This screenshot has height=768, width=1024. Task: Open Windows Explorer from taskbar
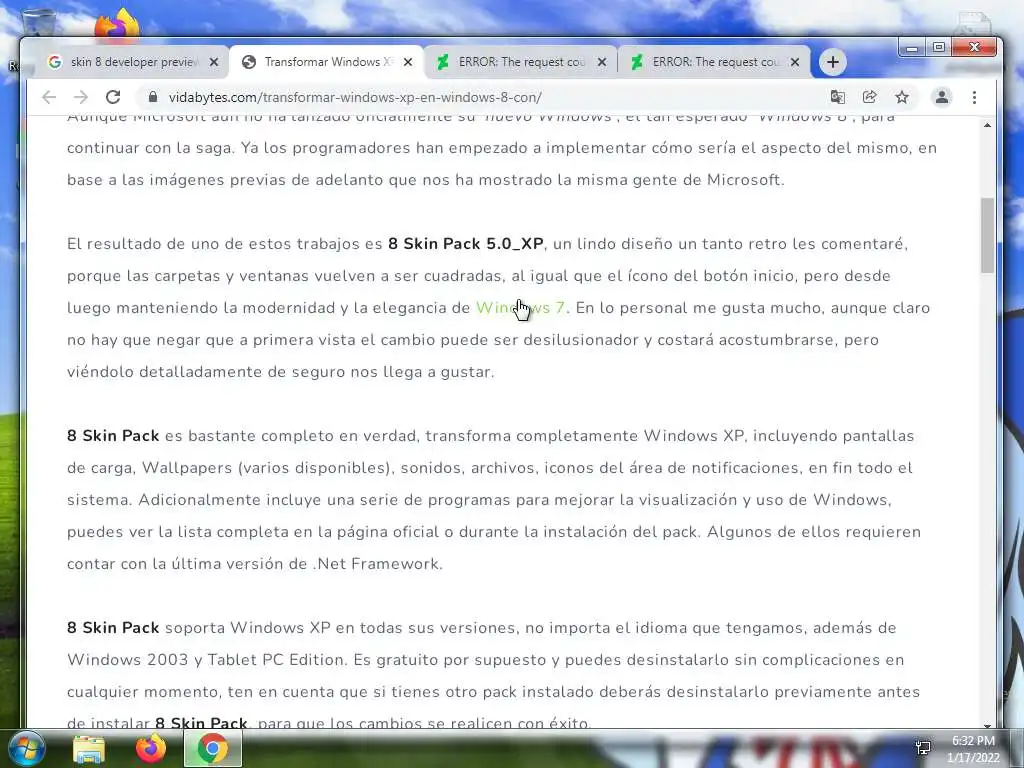[89, 749]
